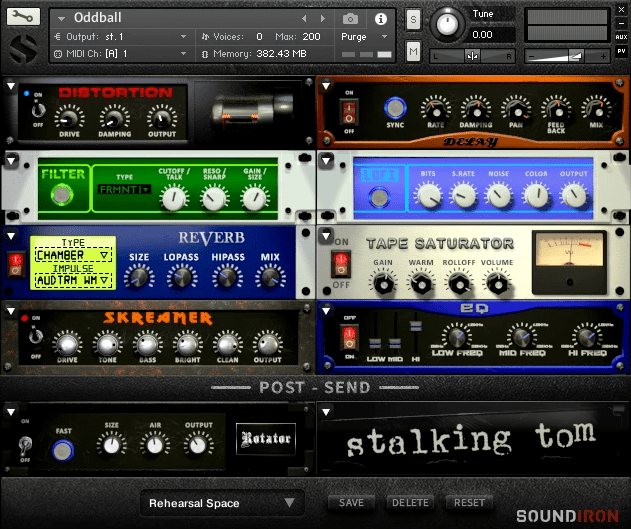Open the MIDI Ch dropdown
Image resolution: width=631 pixels, height=529 pixels.
coord(121,54)
